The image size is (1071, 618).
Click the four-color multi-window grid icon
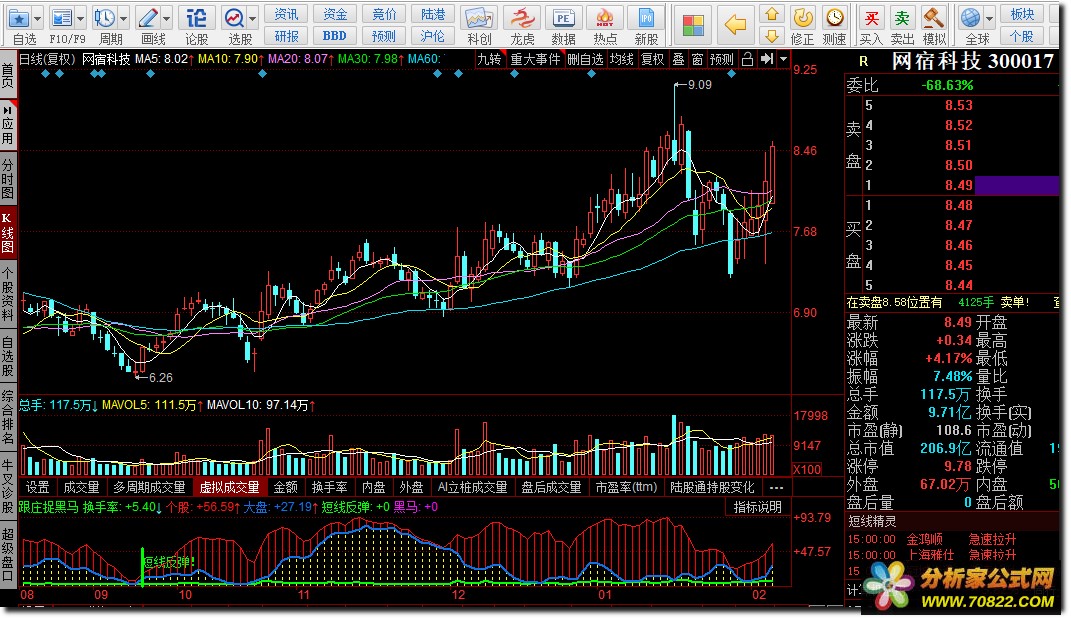[693, 25]
